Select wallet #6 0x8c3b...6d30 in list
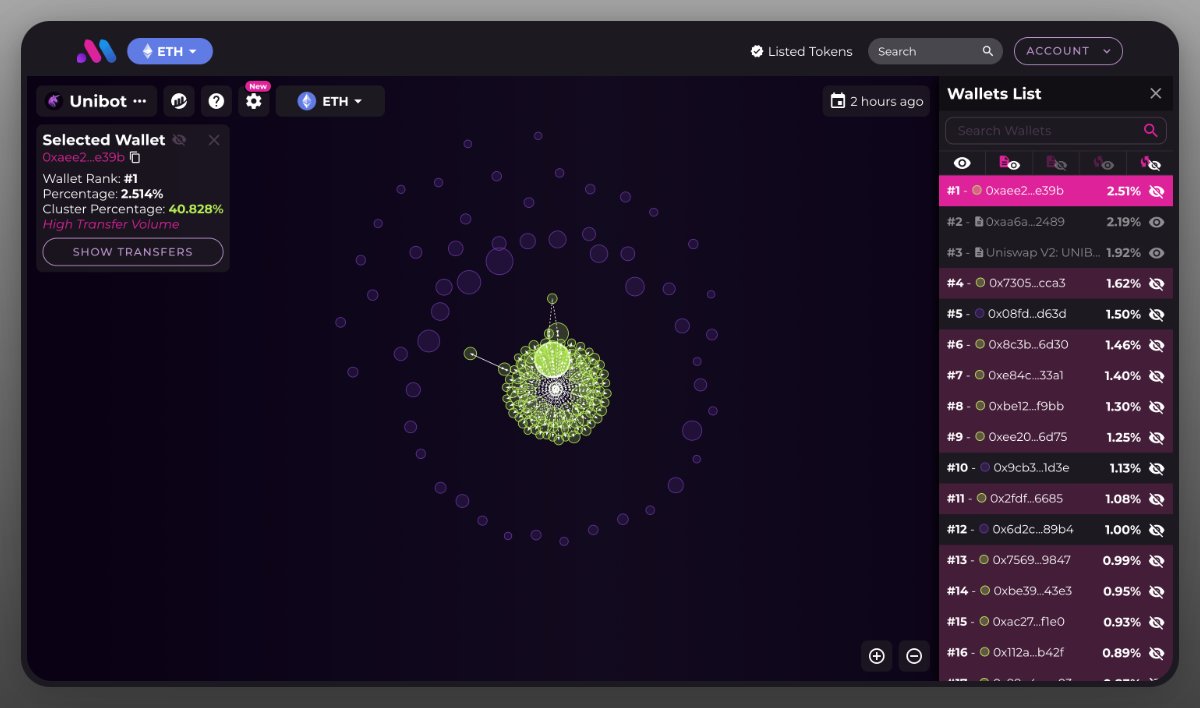Screen dimensions: 1200x708 pyautogui.click(x=1056, y=345)
